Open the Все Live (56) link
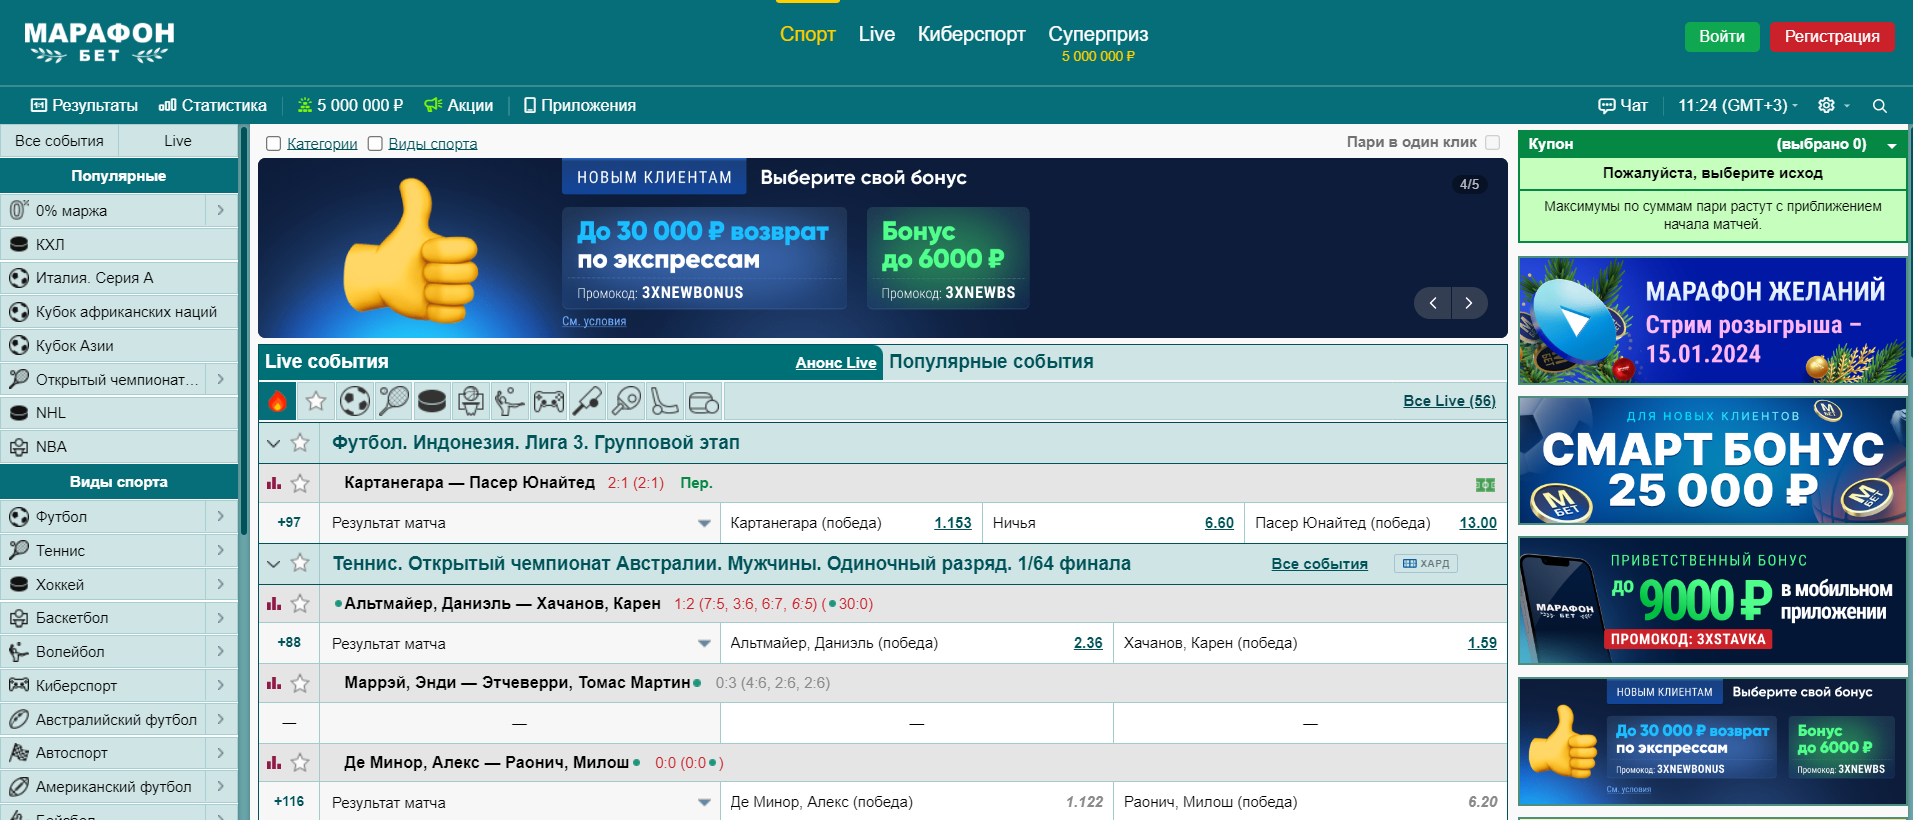 [x=1449, y=401]
